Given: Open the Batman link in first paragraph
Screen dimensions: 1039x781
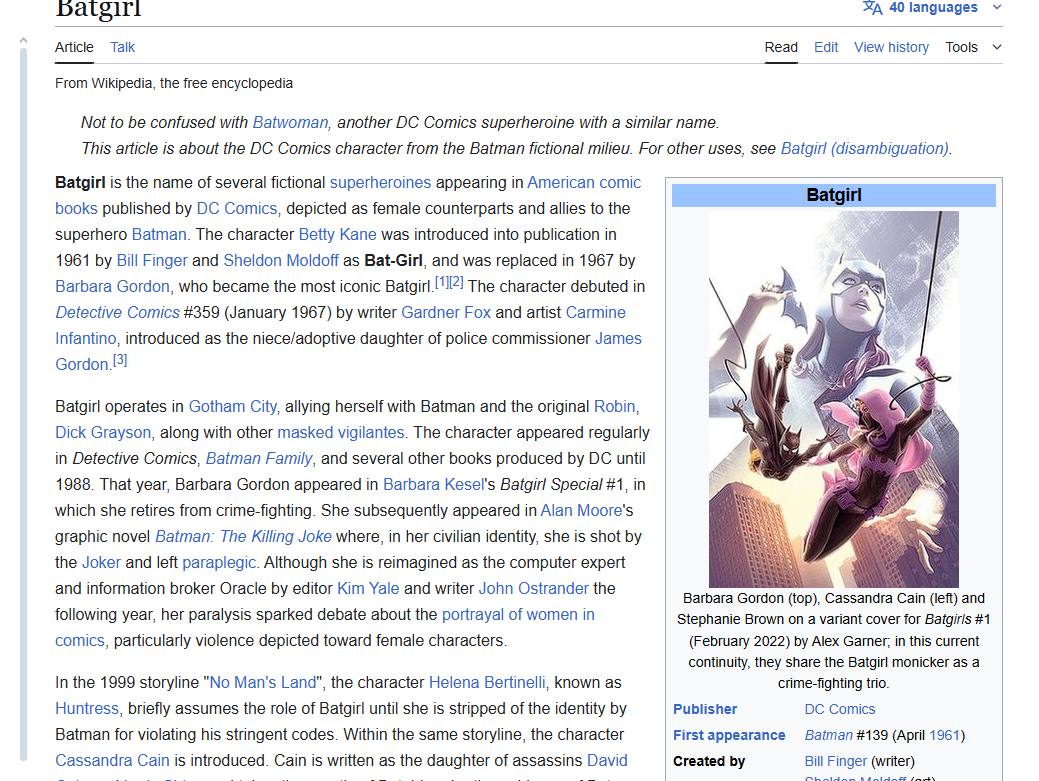Looking at the screenshot, I should pyautogui.click(x=159, y=234).
